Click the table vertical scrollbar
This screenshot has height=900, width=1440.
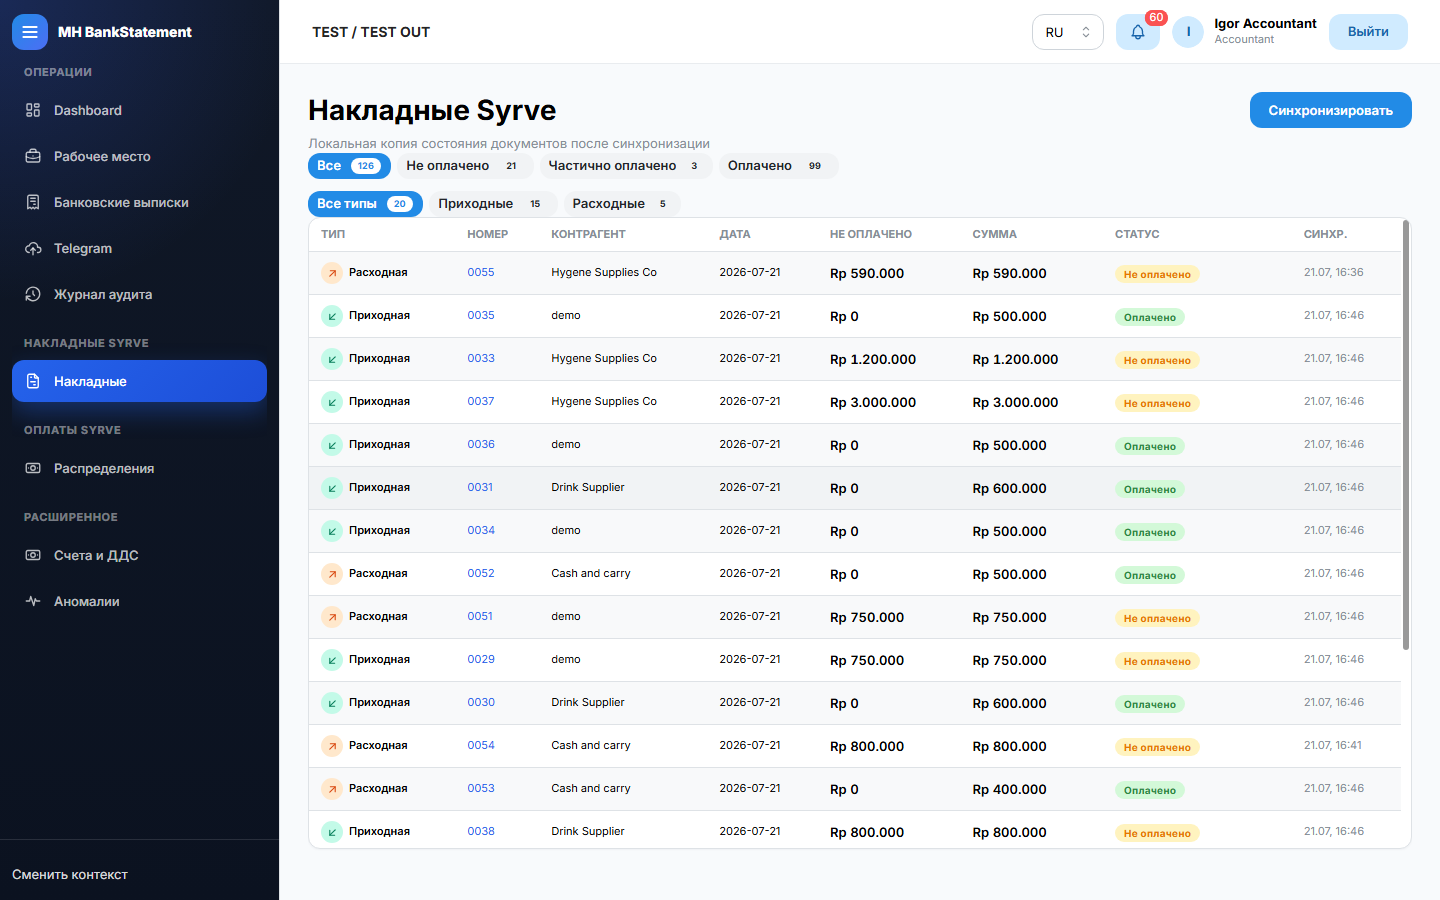point(1406,435)
